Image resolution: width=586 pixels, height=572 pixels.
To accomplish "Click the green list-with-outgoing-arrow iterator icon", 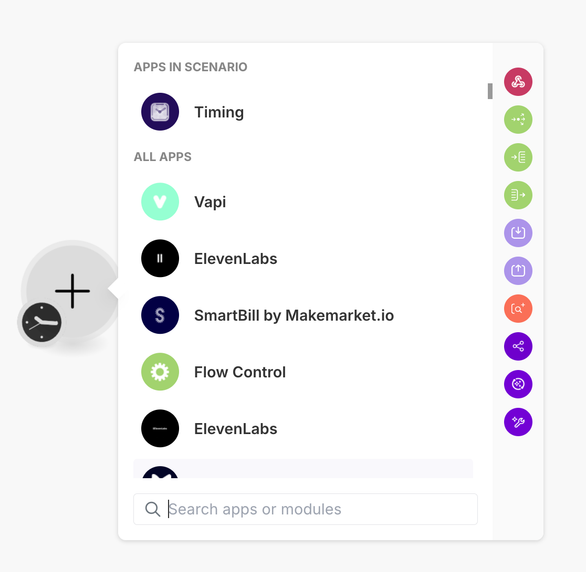I will pyautogui.click(x=518, y=195).
